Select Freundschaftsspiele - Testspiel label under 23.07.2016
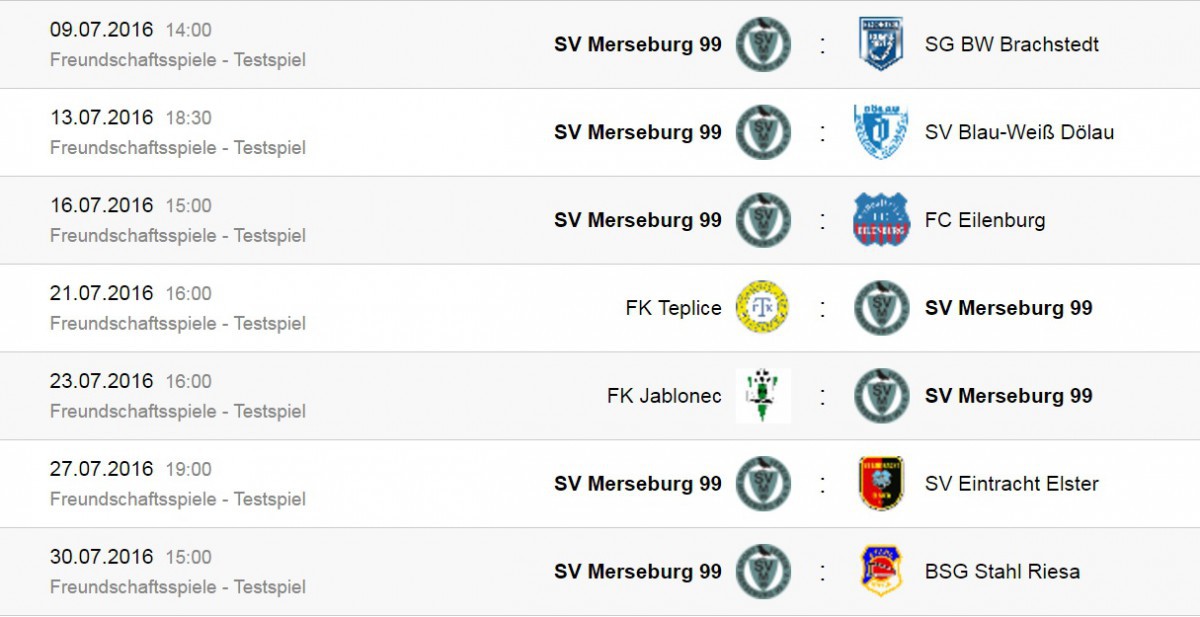The image size is (1200, 617). coord(178,411)
